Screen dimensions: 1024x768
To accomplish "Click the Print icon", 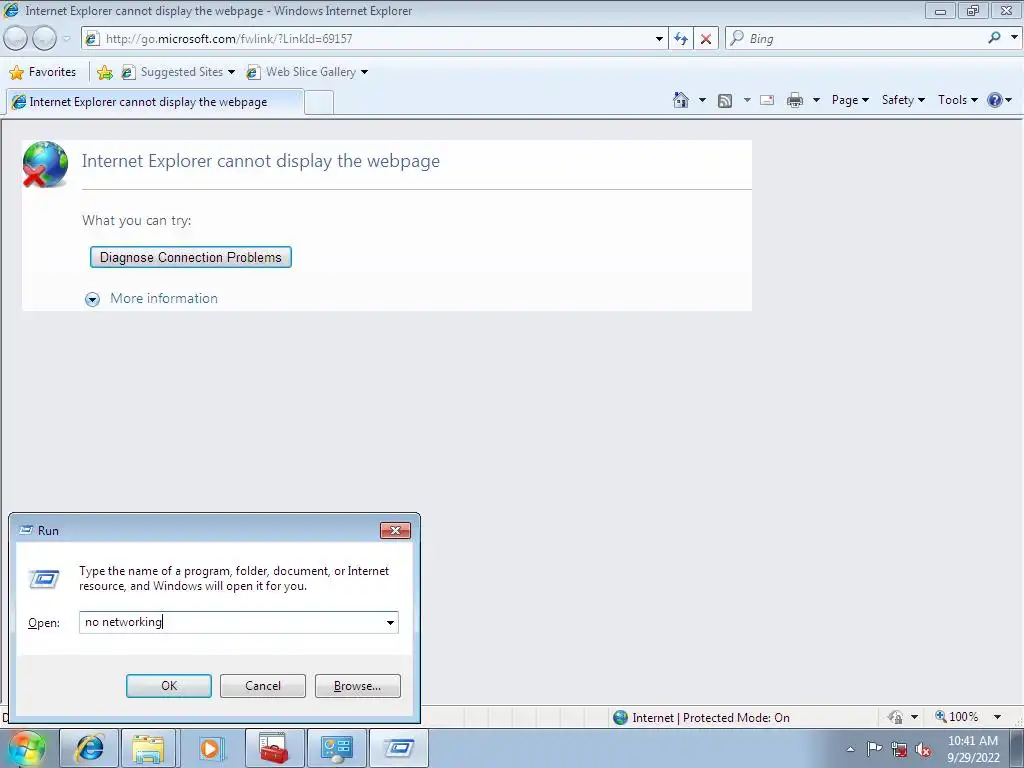I will pyautogui.click(x=795, y=100).
